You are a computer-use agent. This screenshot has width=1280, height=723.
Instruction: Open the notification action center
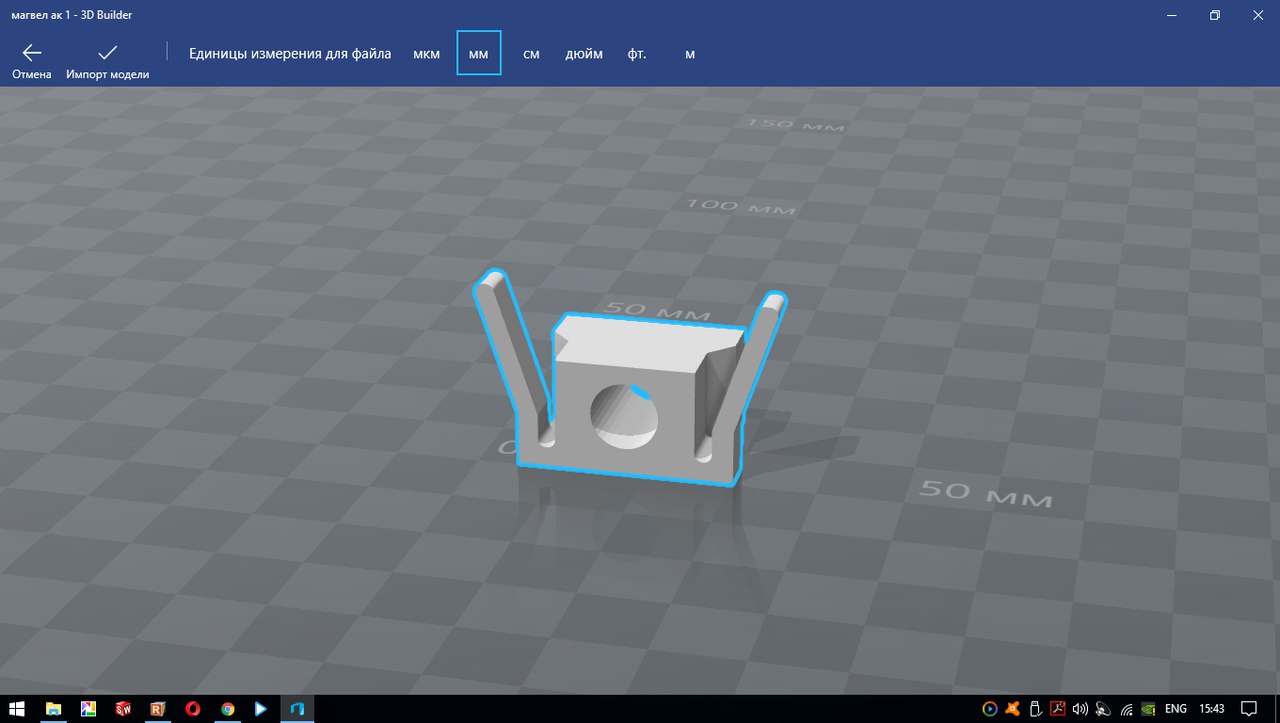(x=1249, y=709)
